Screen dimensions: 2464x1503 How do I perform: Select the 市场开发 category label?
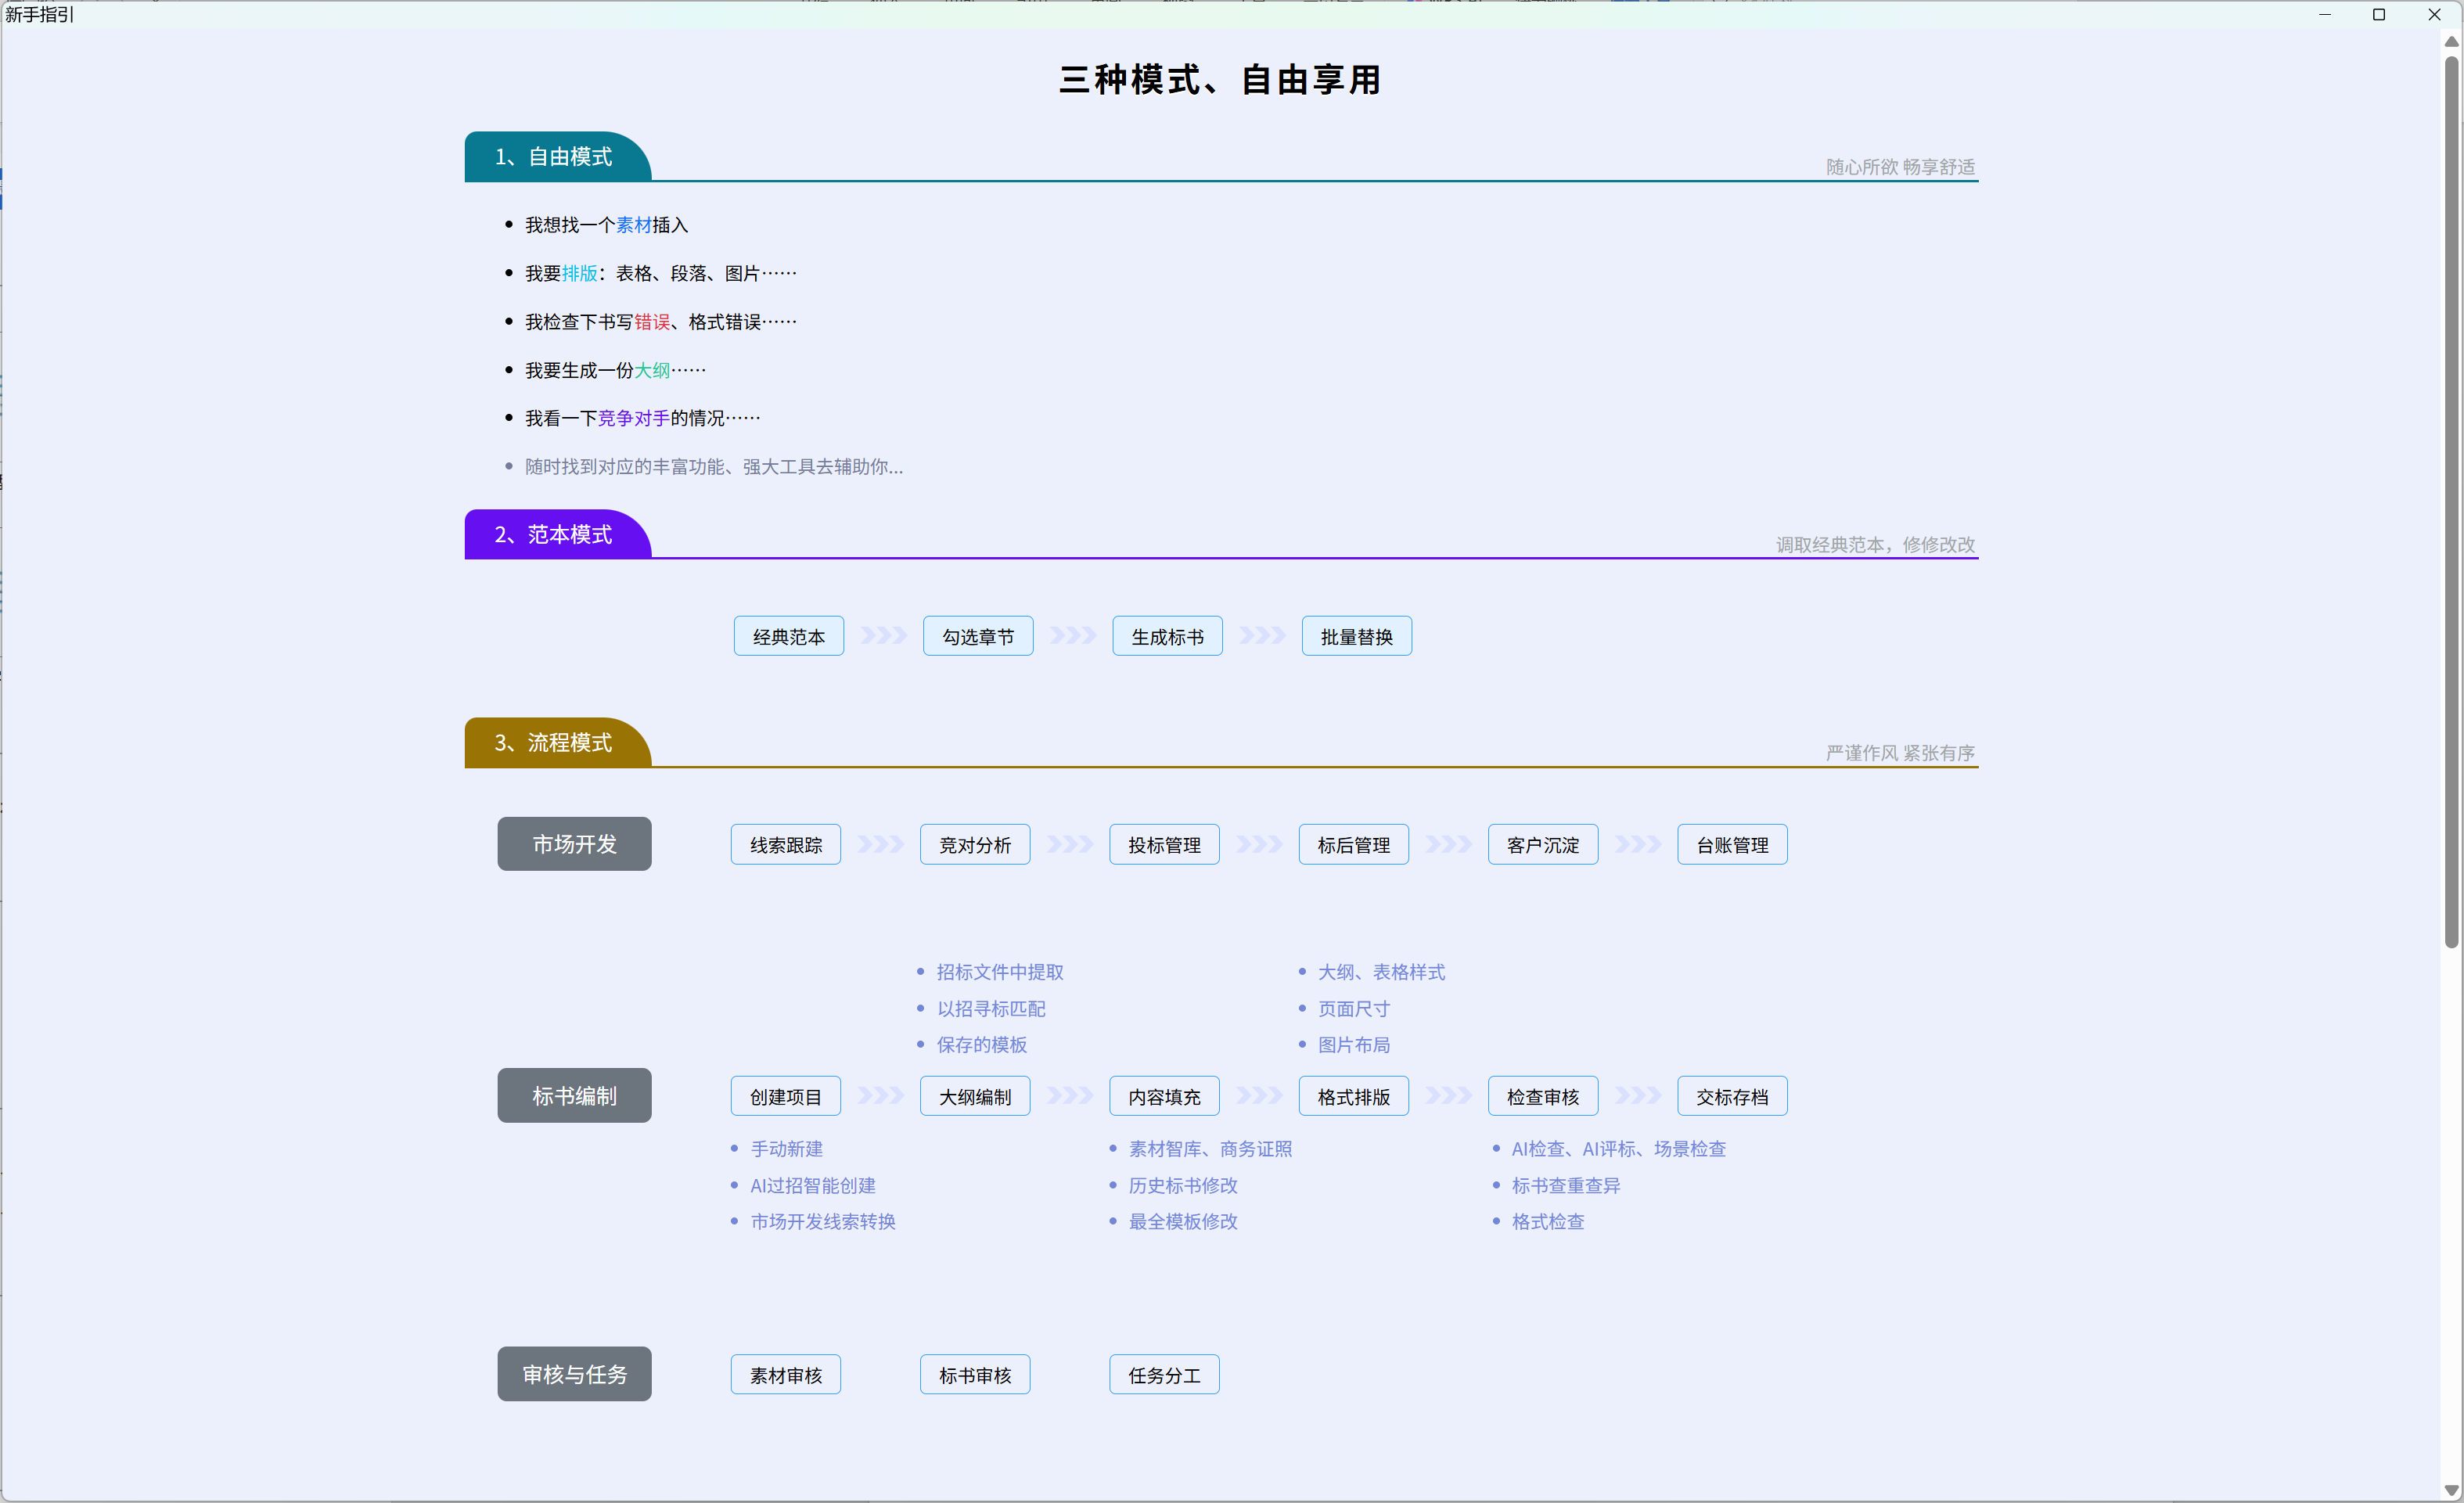(574, 844)
